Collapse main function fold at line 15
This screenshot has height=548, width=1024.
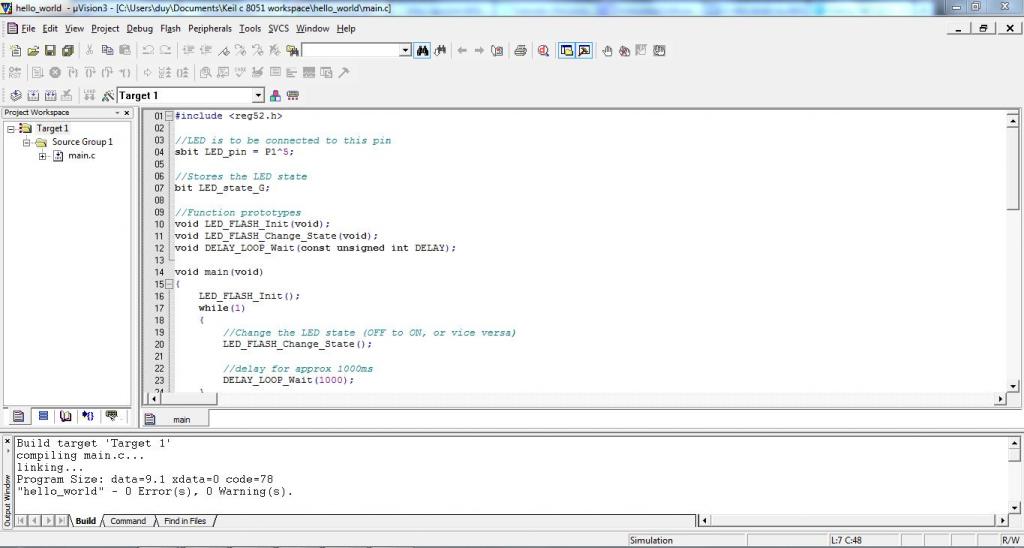(x=170, y=284)
